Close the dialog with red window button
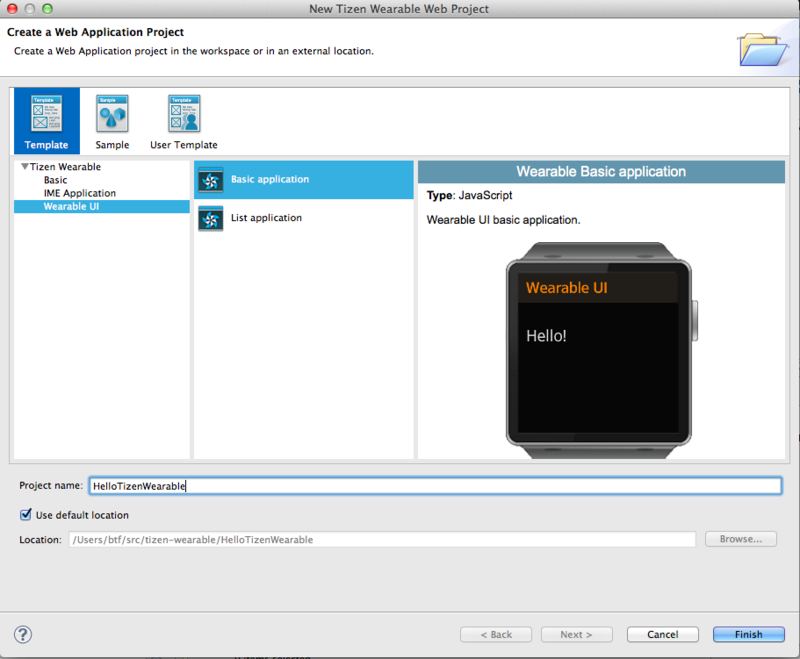Image resolution: width=800 pixels, height=659 pixels. click(12, 9)
